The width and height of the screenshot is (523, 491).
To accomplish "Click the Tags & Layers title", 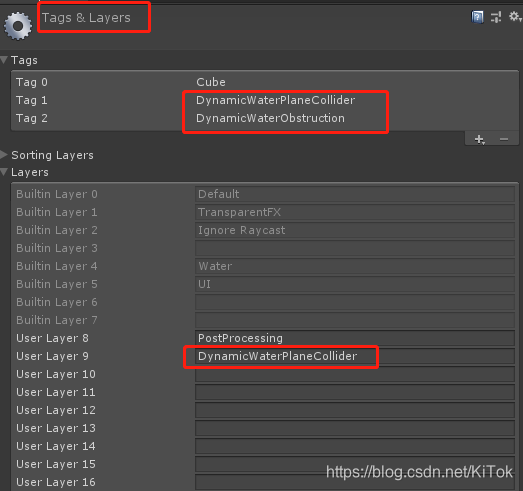I will [x=86, y=18].
